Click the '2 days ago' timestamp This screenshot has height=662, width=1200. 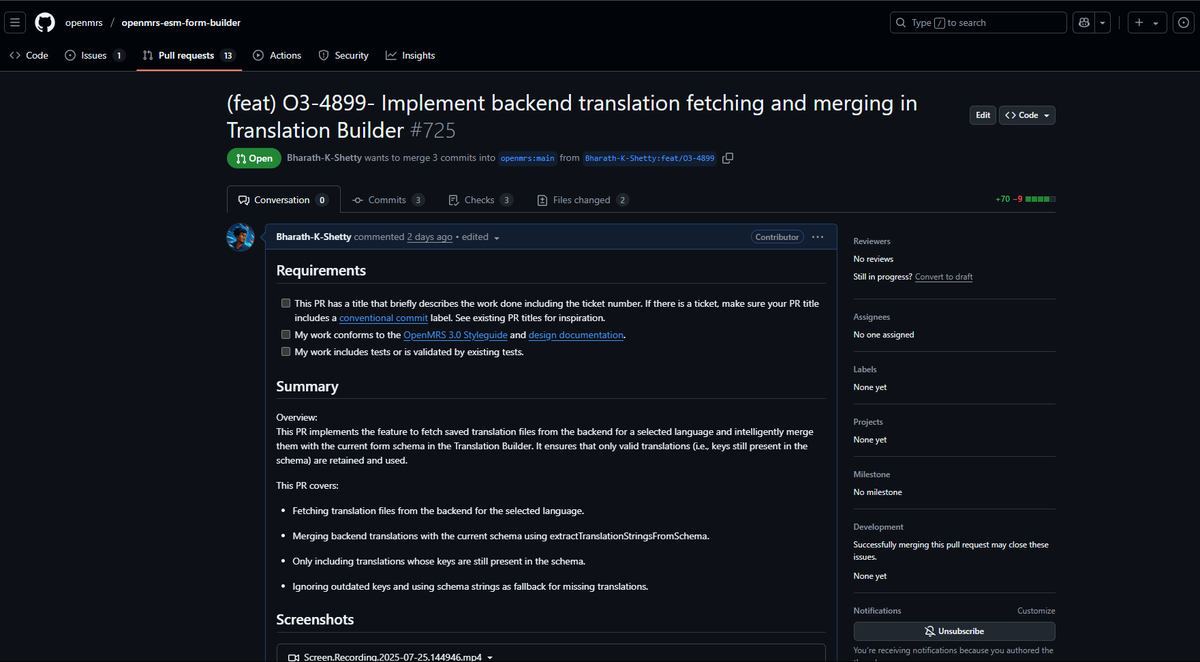click(x=429, y=237)
